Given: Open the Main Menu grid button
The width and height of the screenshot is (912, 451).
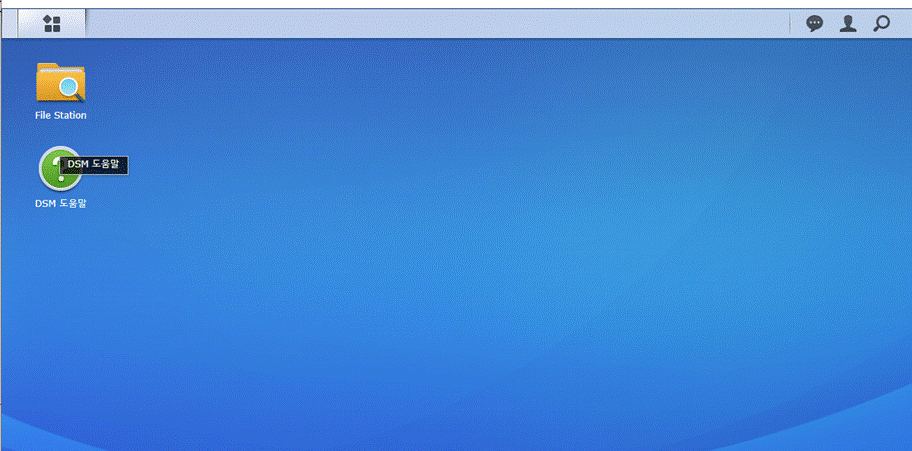Looking at the screenshot, I should (x=52, y=24).
